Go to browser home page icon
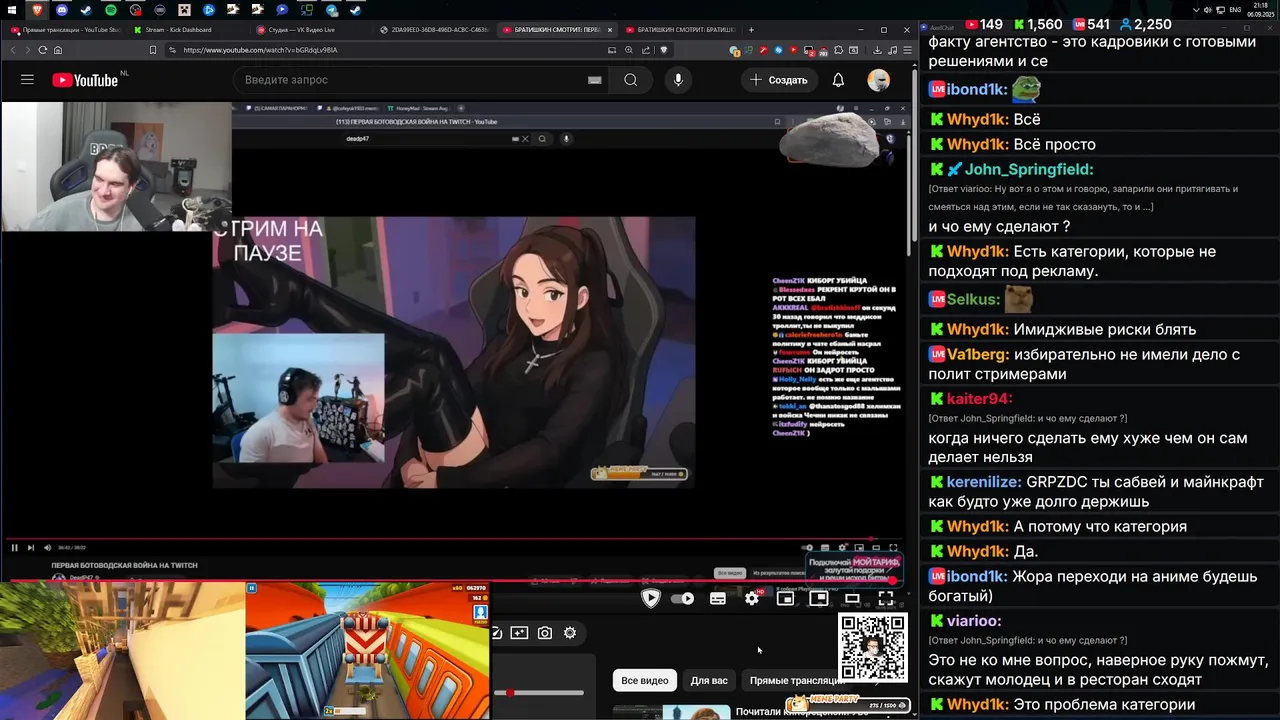The height and width of the screenshot is (720, 1280). tap(58, 50)
